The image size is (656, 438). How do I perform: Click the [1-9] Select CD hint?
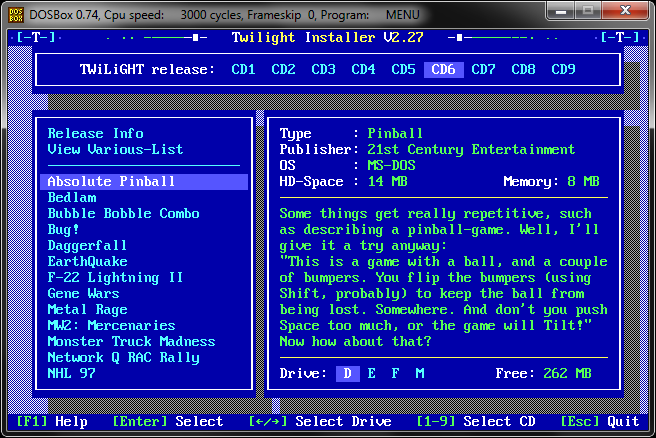point(476,421)
